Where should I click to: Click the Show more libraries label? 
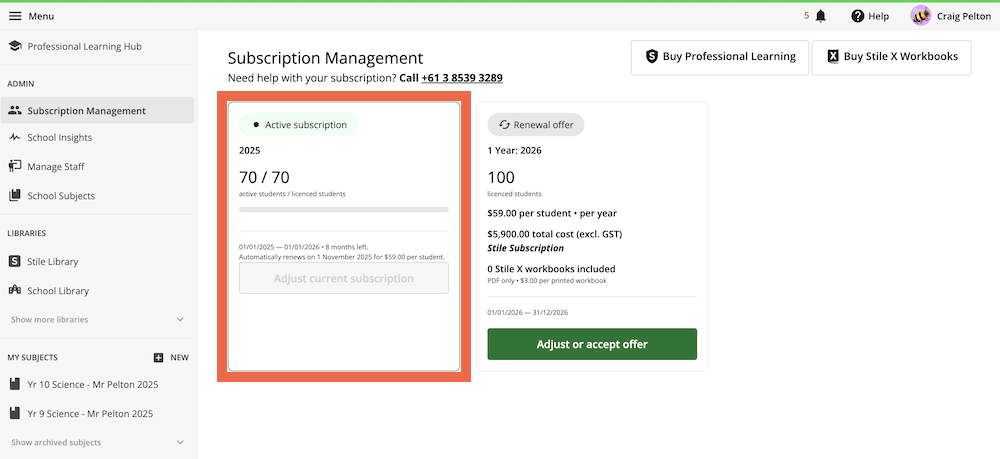click(50, 319)
